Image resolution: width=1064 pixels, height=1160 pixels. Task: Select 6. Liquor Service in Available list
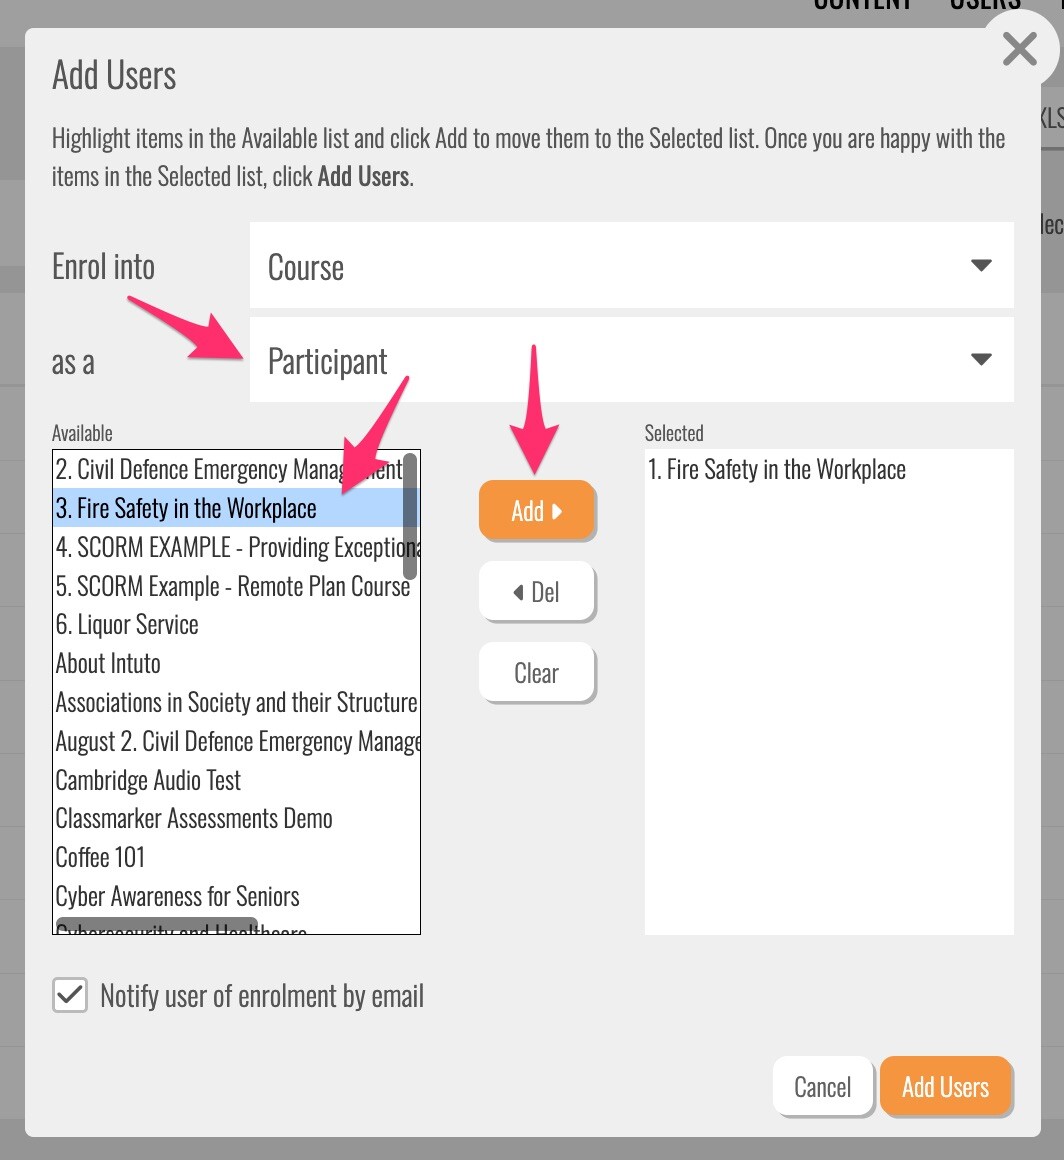click(127, 626)
